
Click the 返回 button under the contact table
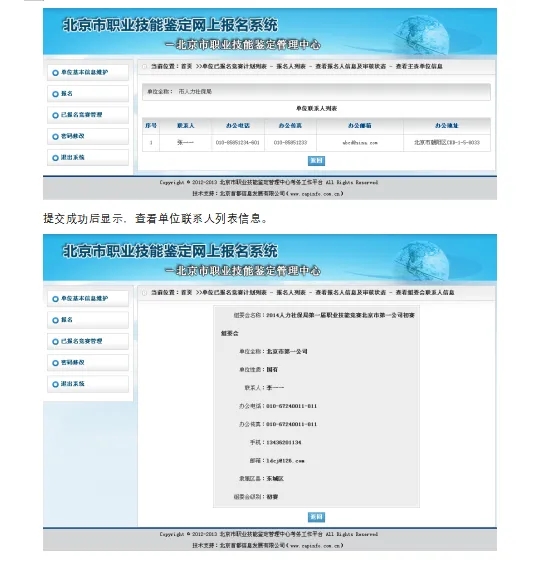point(316,161)
